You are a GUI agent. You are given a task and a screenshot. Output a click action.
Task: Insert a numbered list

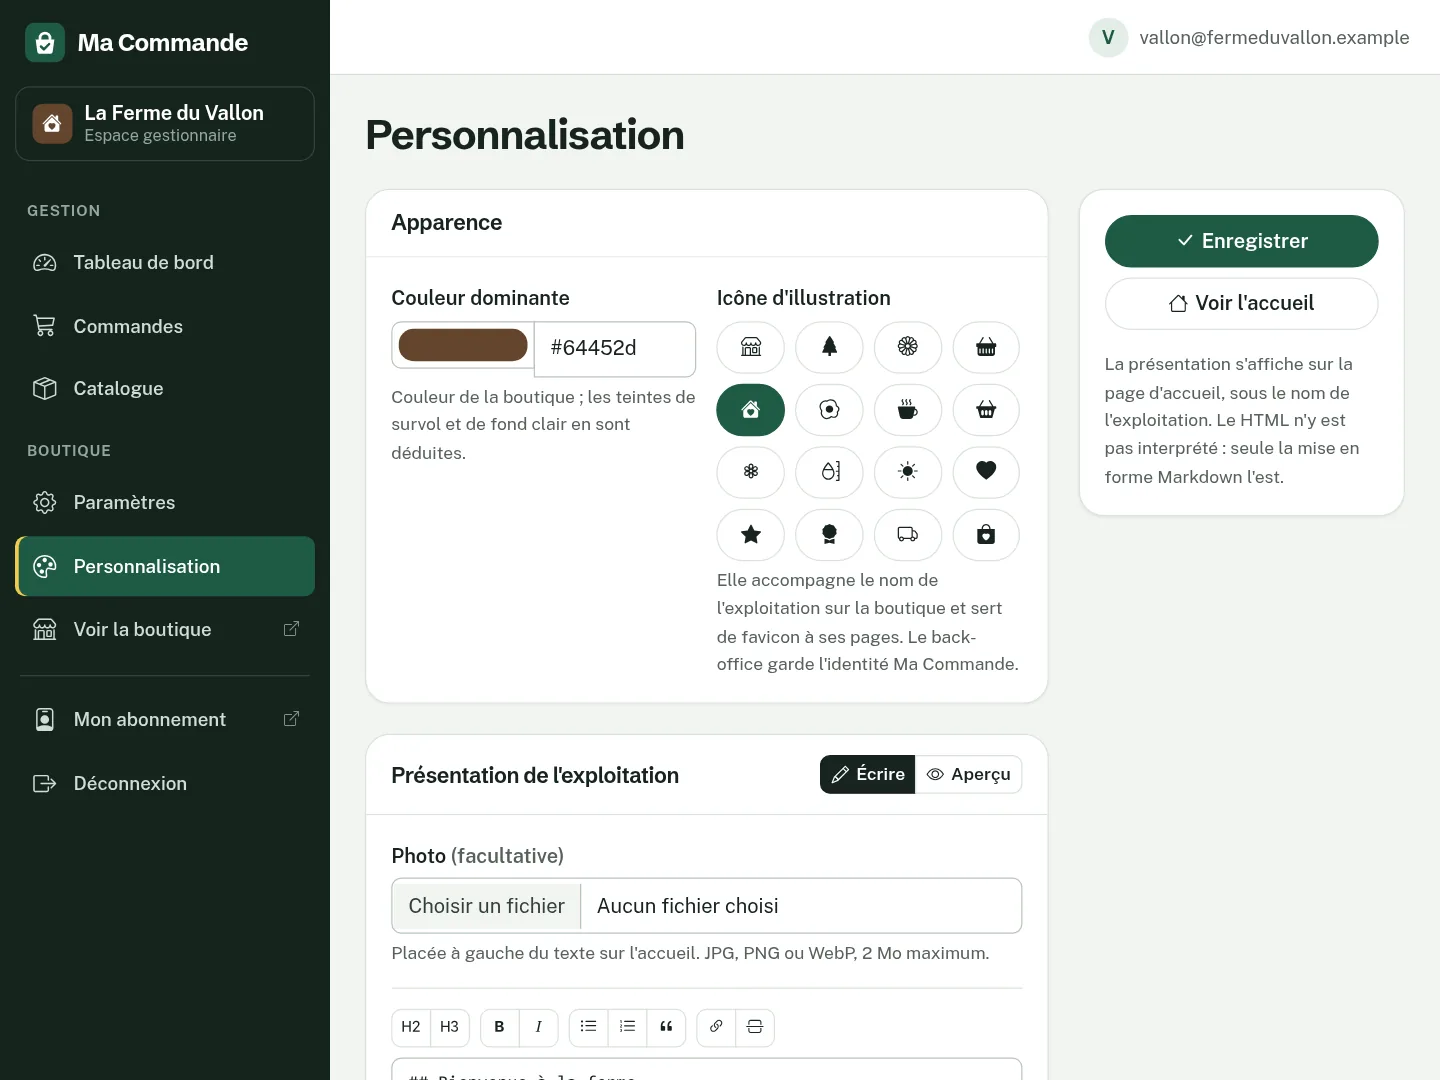point(627,1027)
